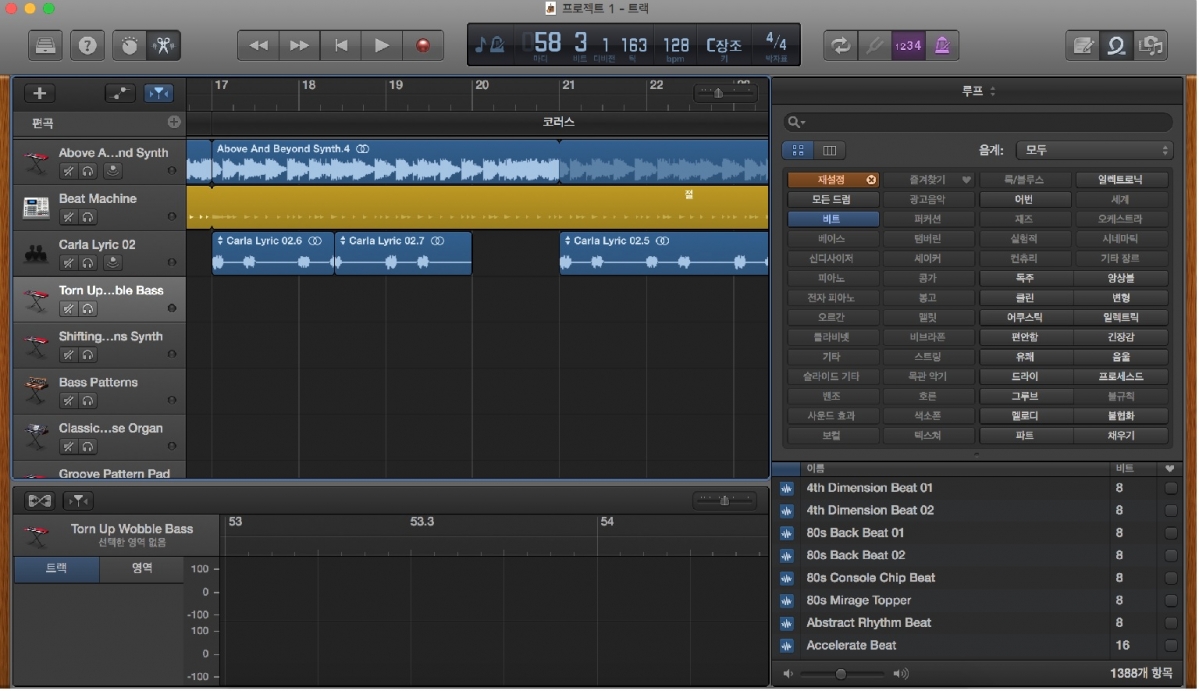The height and width of the screenshot is (691, 1199).
Task: Click the Above A...nd Synth keyboard icon
Action: (36, 161)
